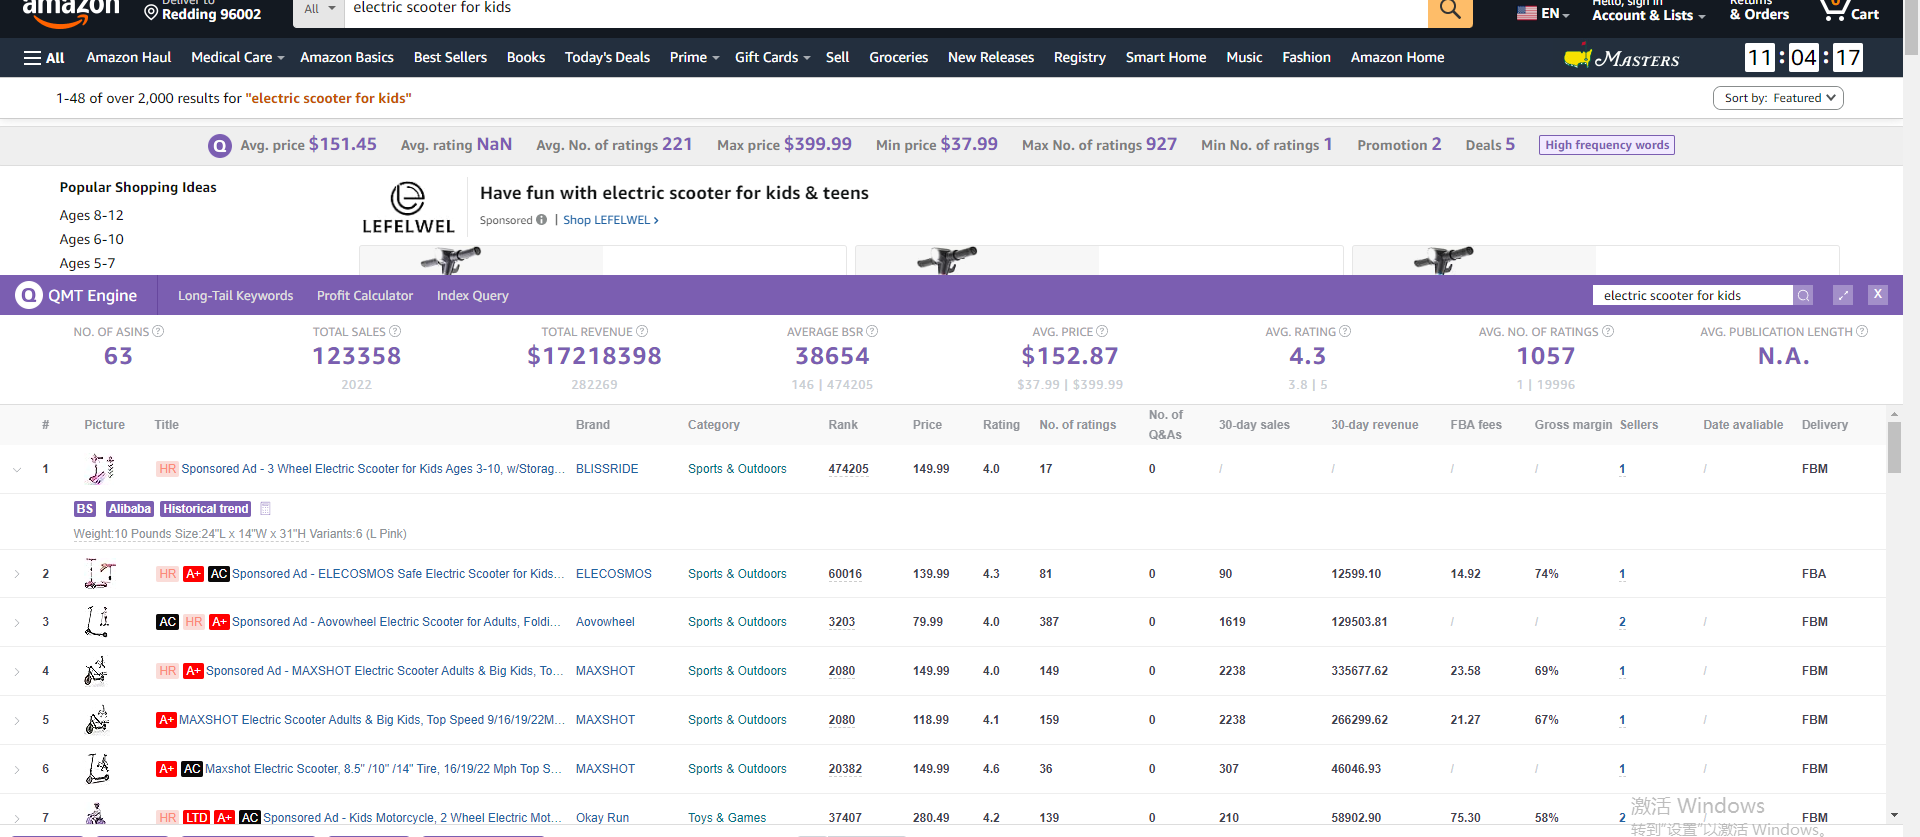Click the help icon next to AVG. PRICE
1920x837 pixels.
pos(1102,332)
